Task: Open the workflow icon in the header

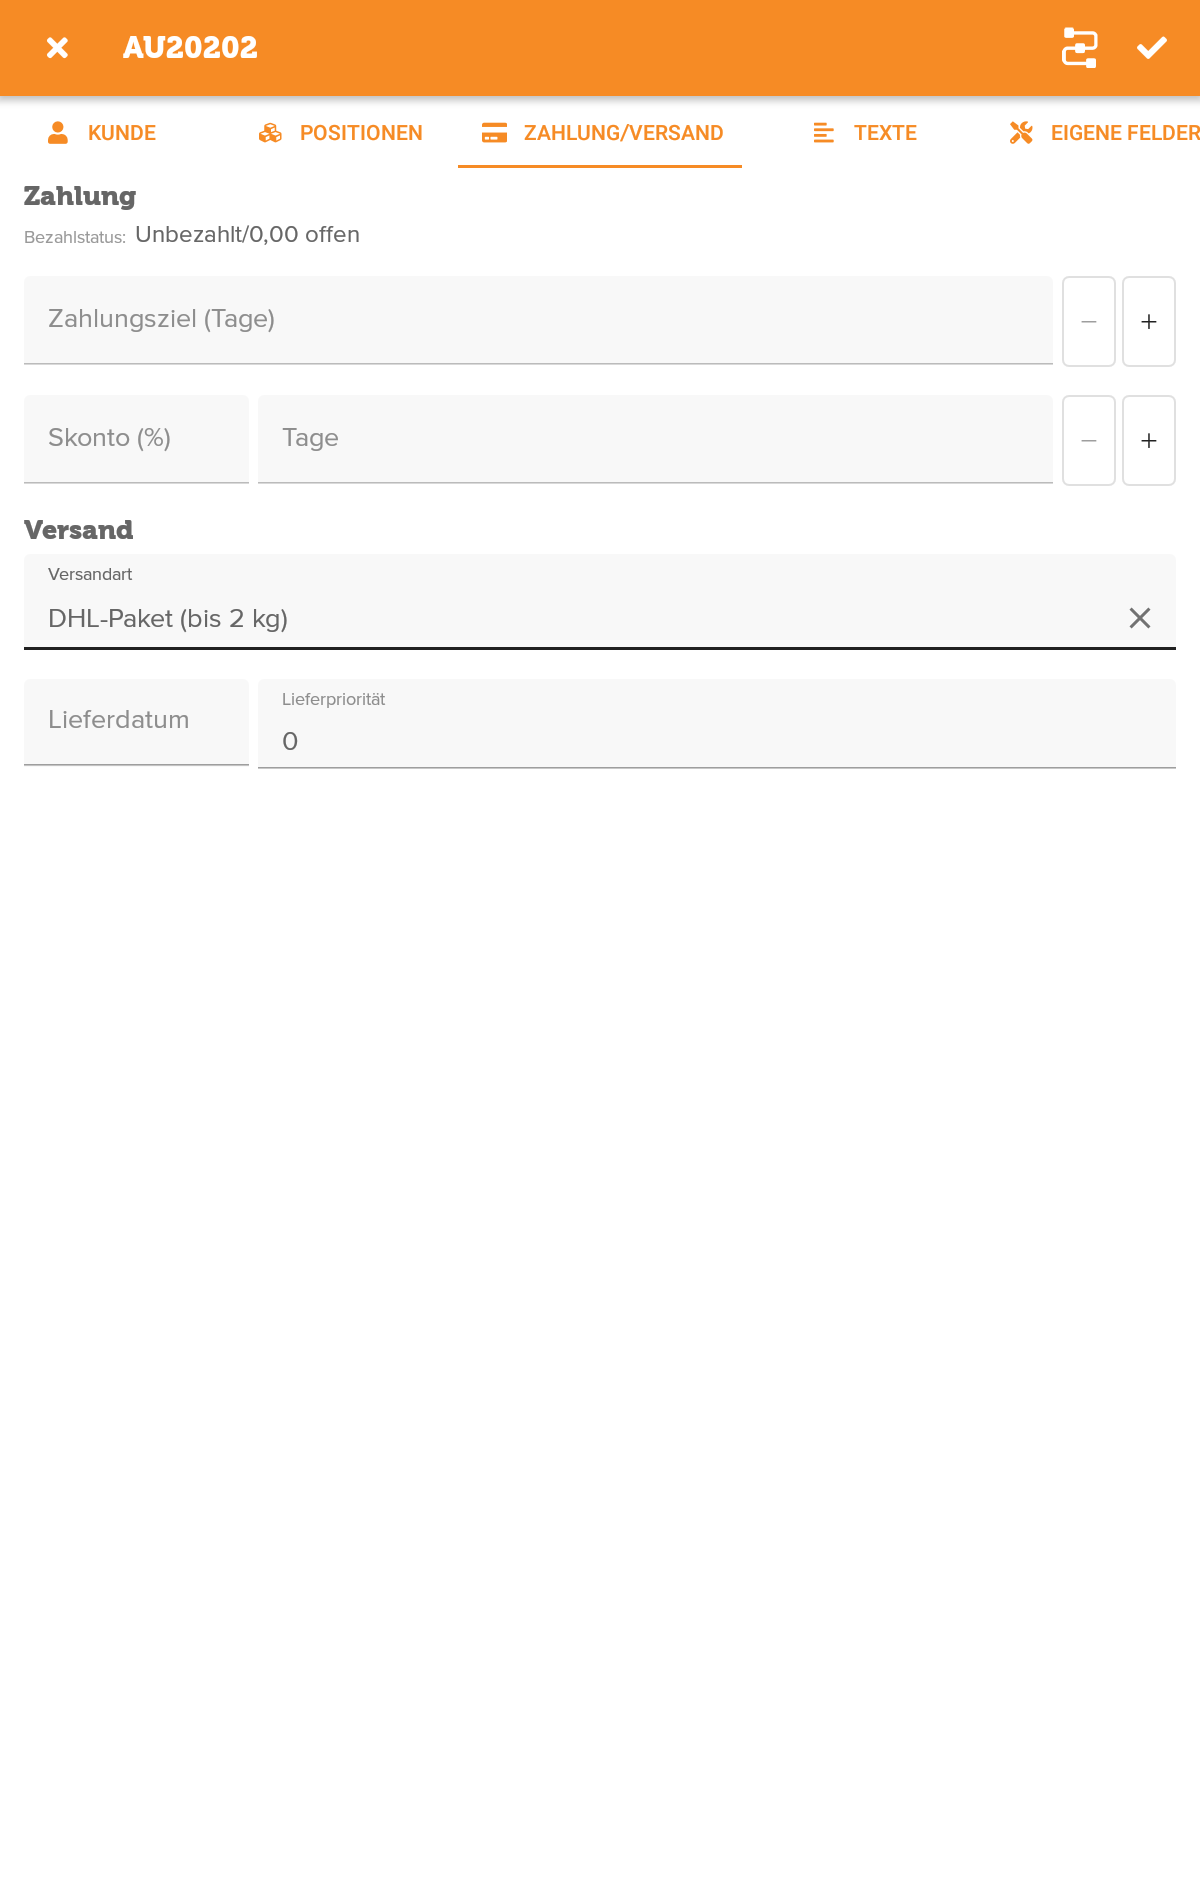Action: pos(1078,47)
